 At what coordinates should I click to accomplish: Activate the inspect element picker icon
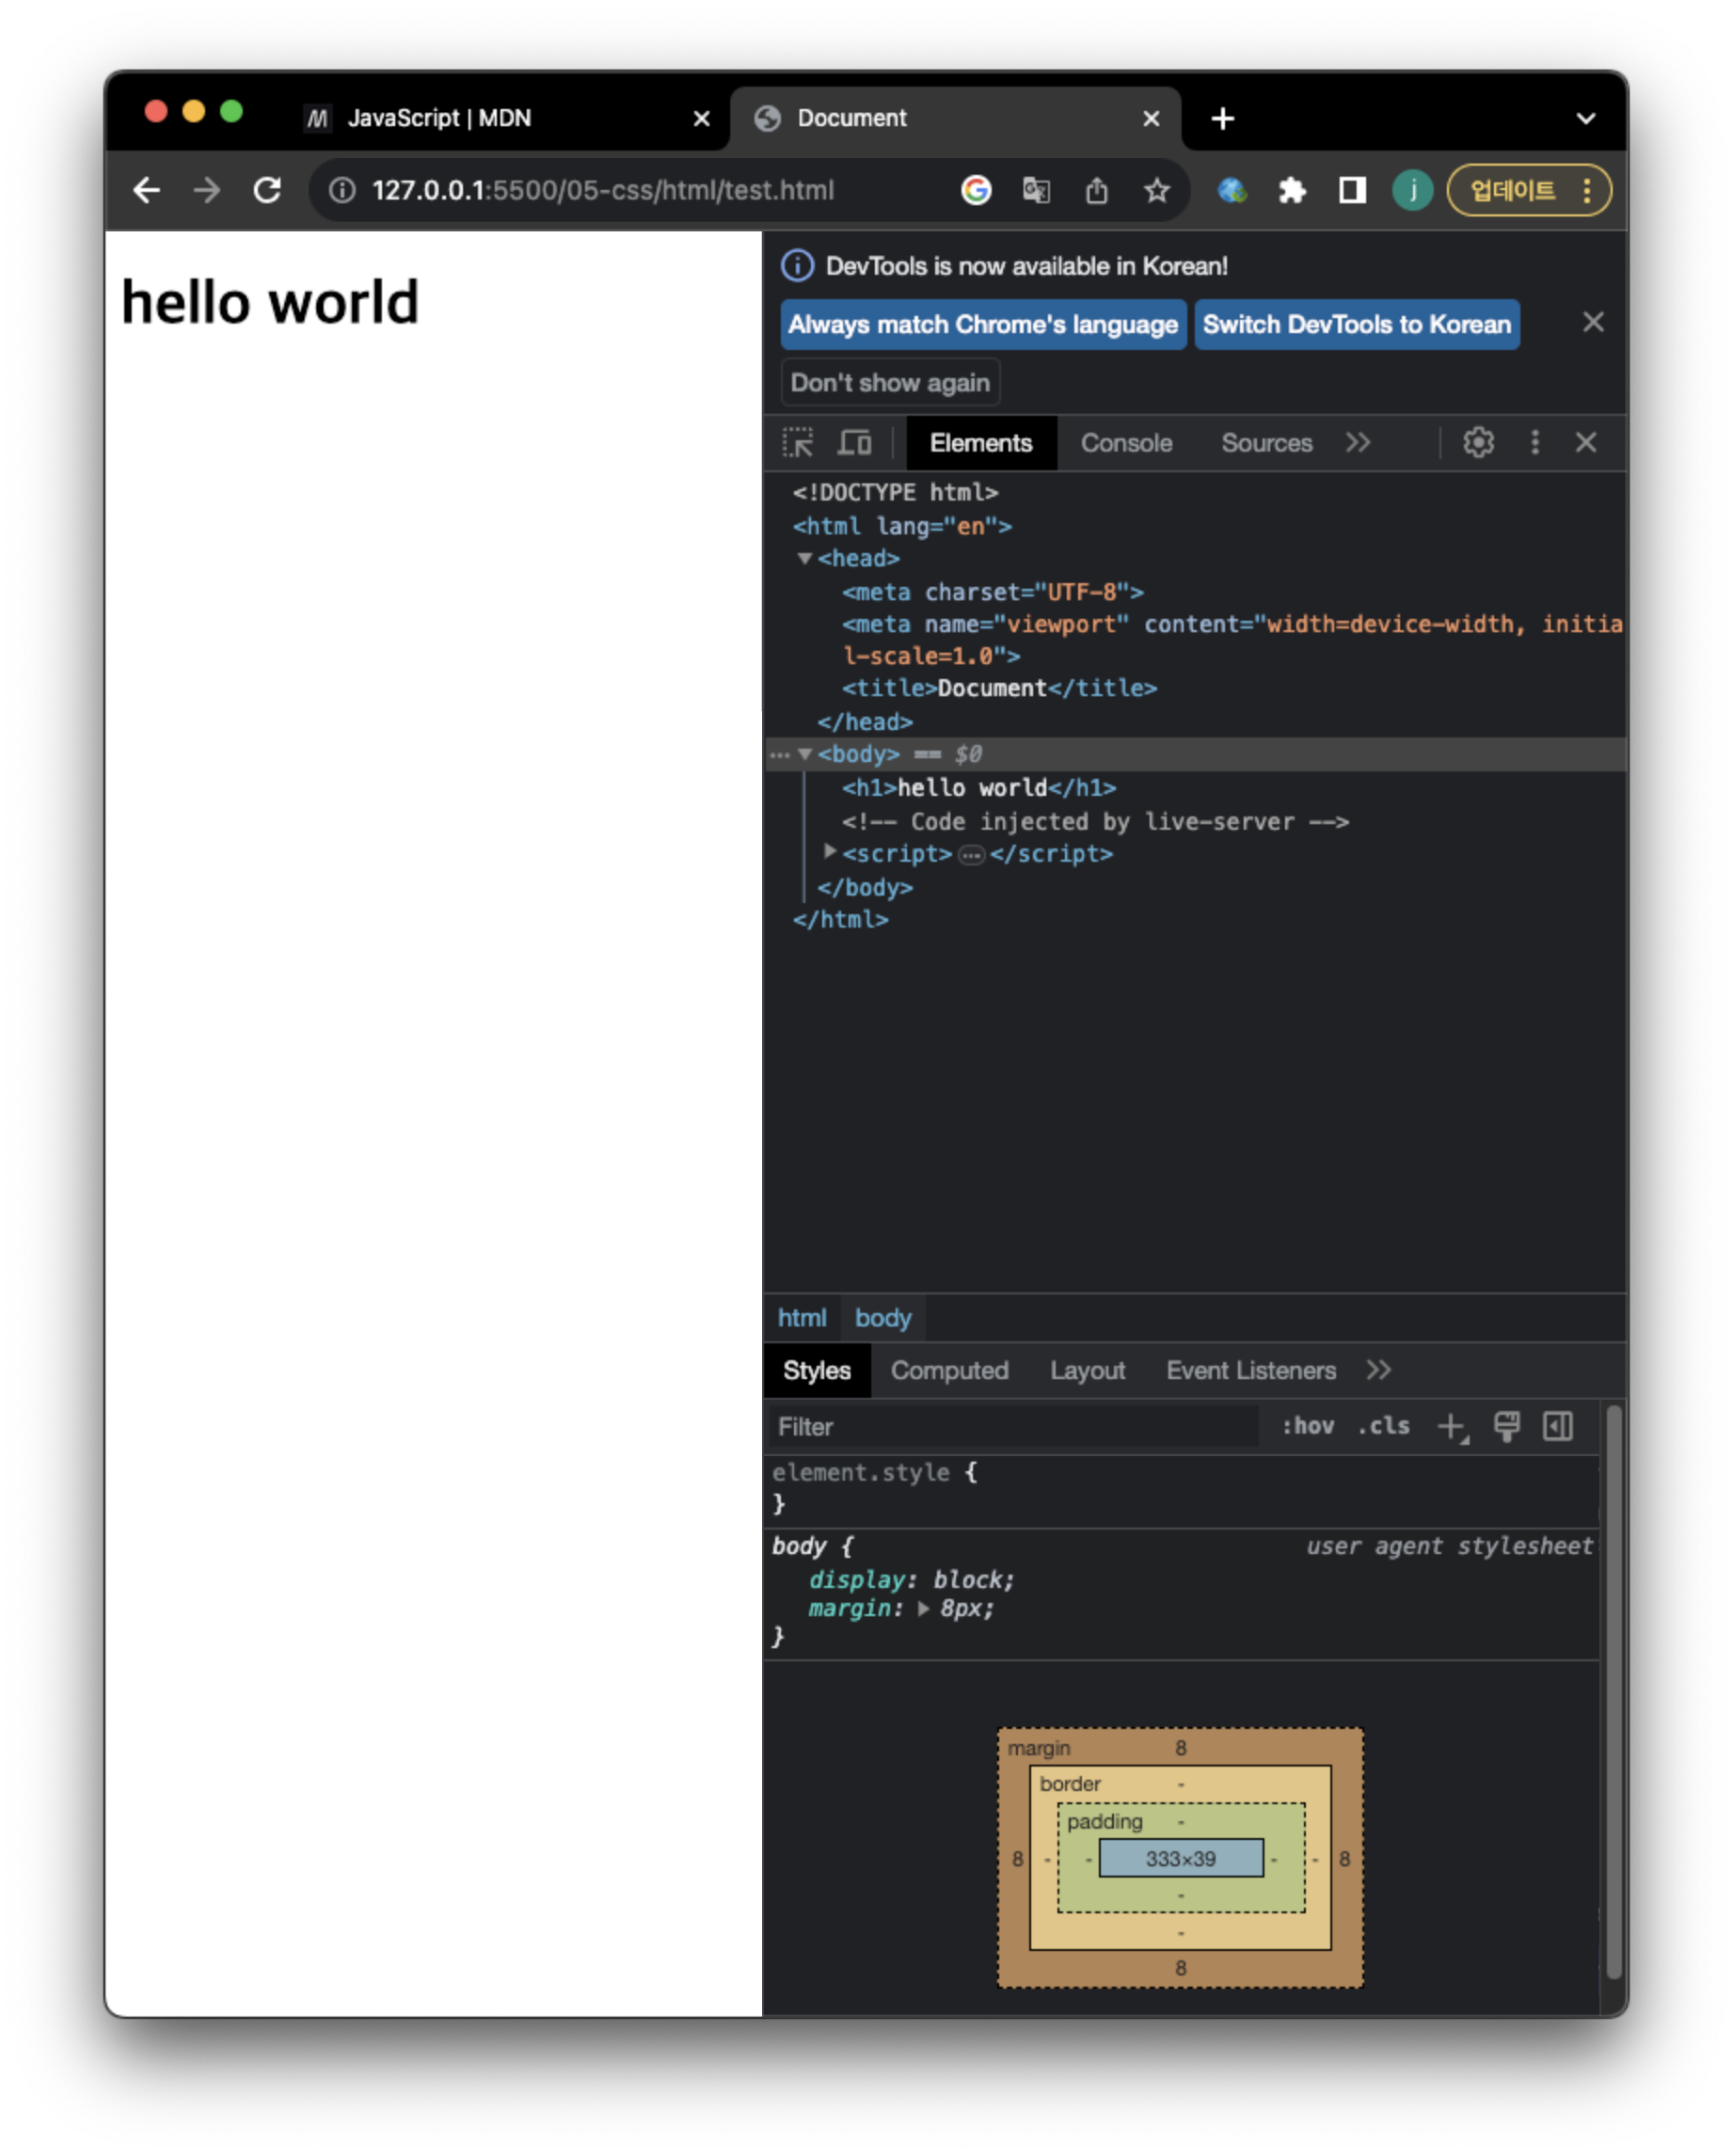pos(797,442)
